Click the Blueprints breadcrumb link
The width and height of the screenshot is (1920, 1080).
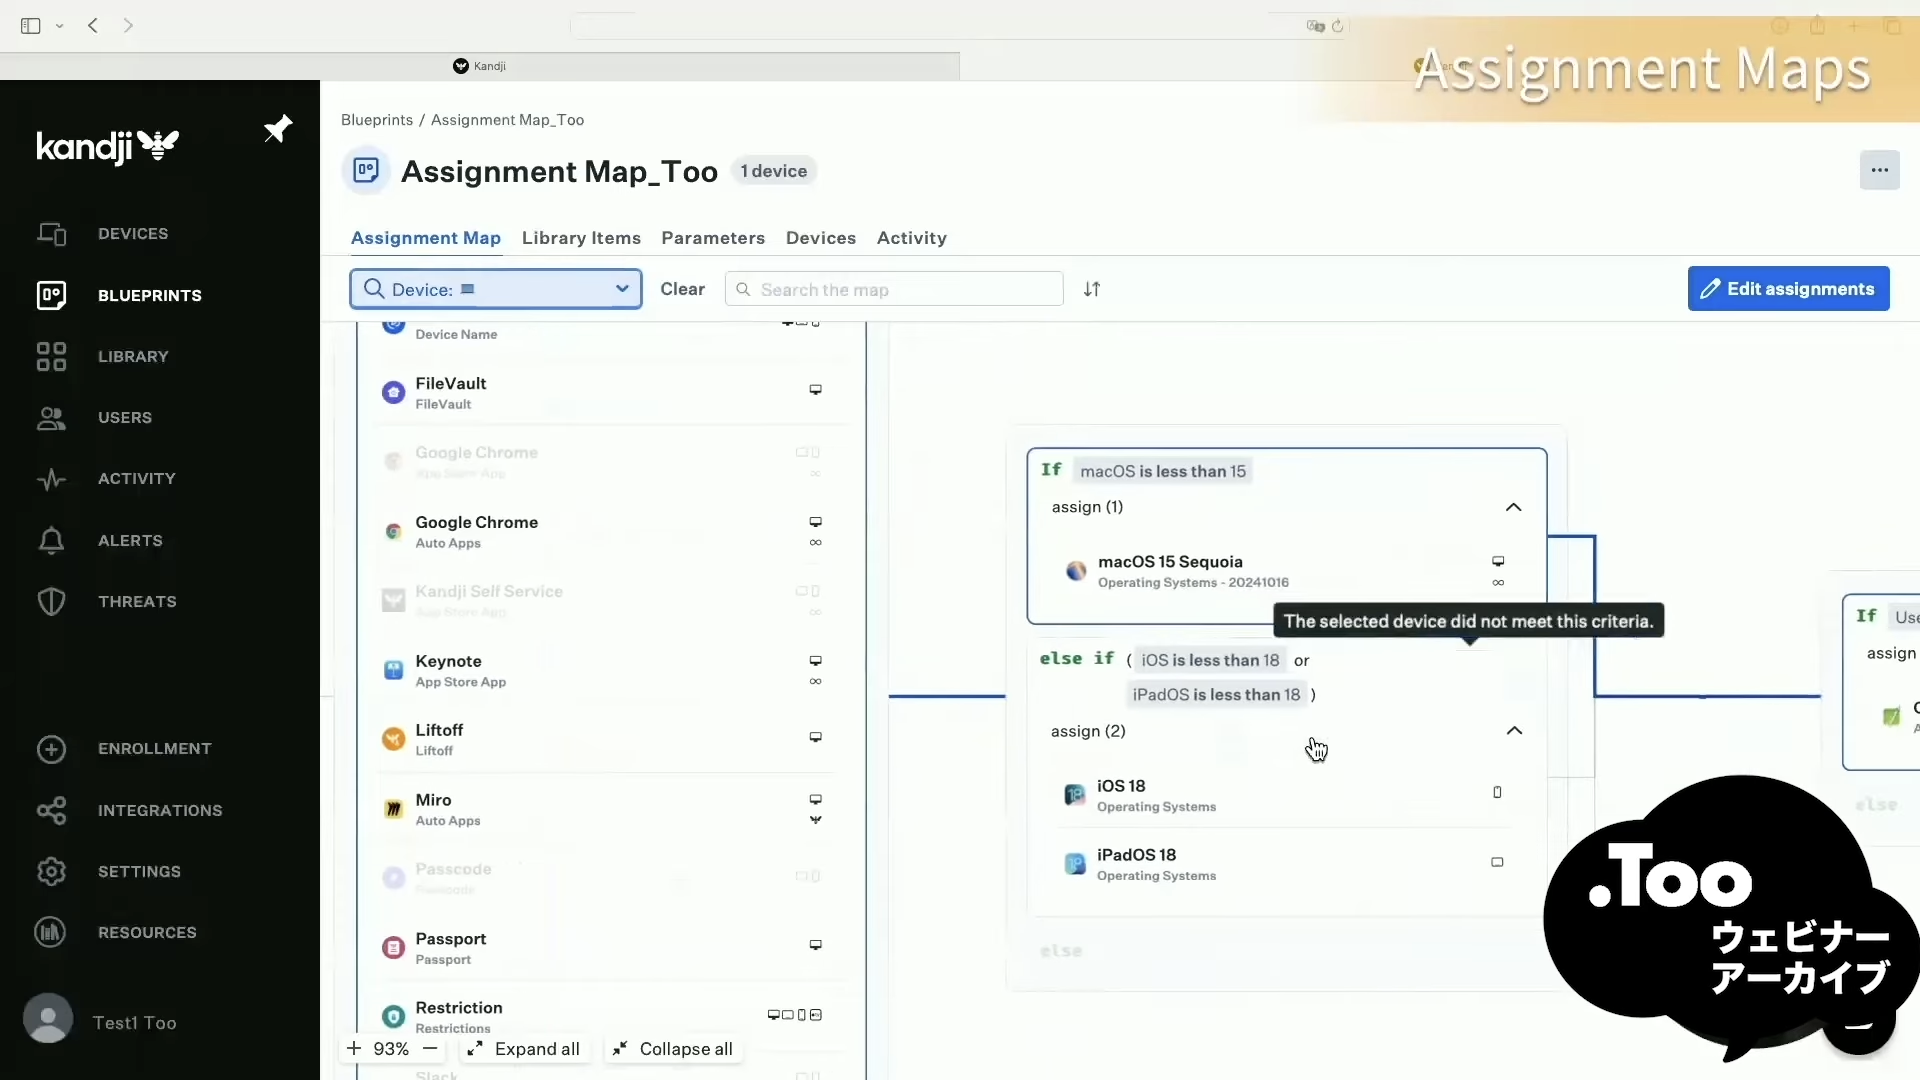click(x=377, y=120)
